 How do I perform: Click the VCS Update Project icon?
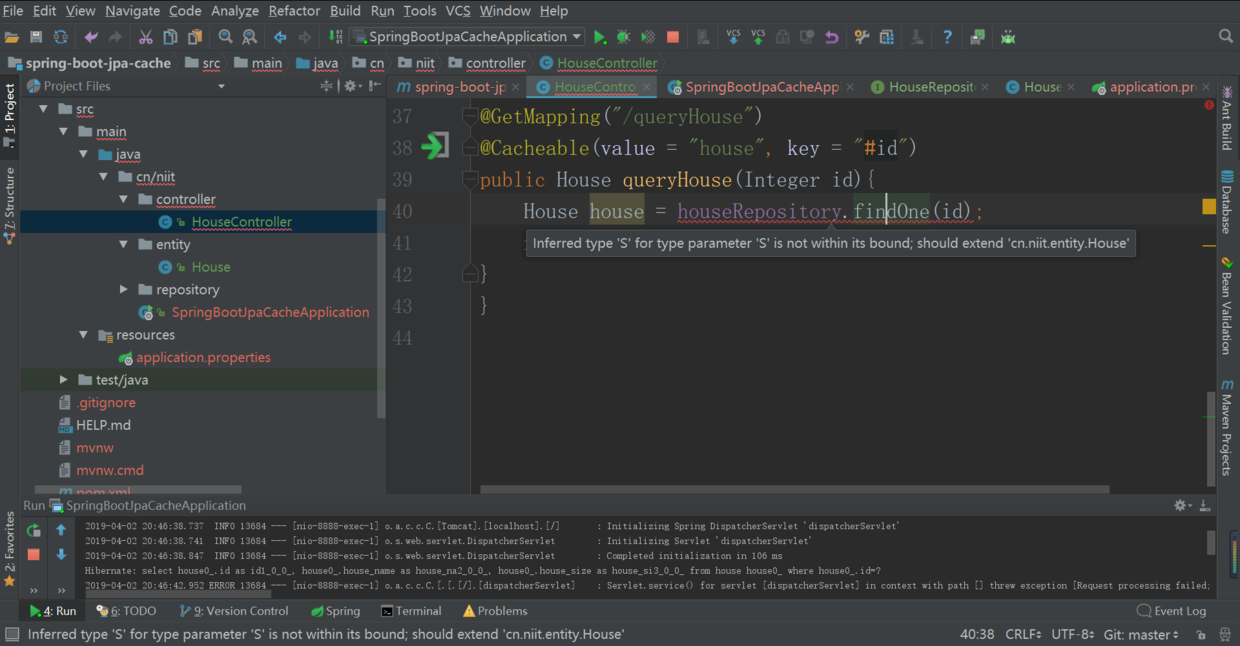click(733, 37)
